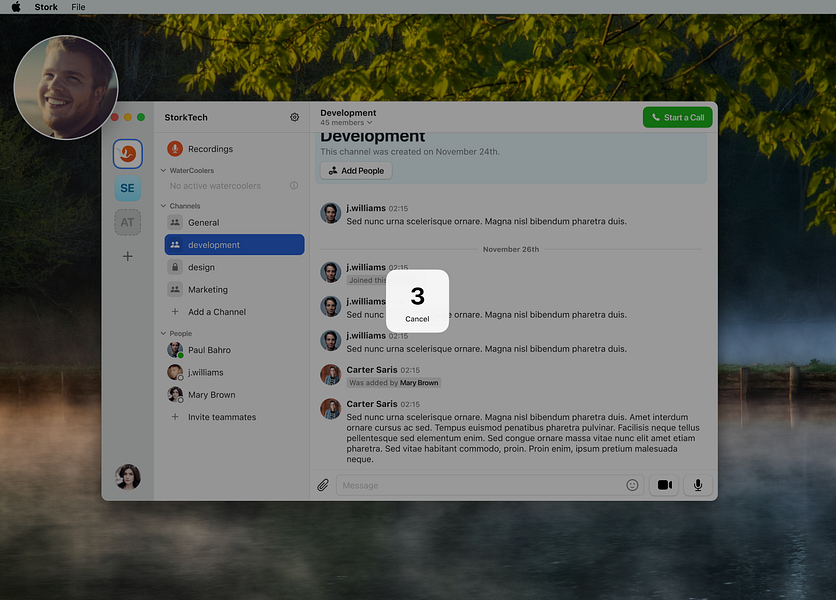The image size is (836, 600).
Task: Show watercoolers info icon
Action: pos(294,186)
